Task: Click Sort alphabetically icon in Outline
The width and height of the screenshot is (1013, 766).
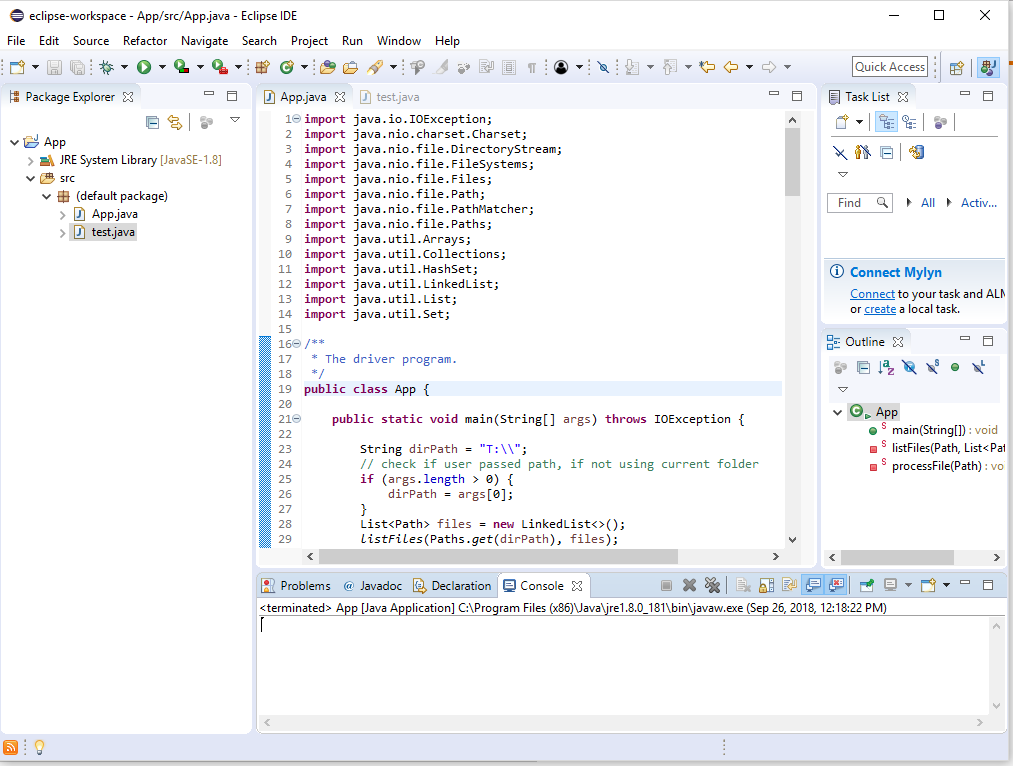Action: coord(886,368)
